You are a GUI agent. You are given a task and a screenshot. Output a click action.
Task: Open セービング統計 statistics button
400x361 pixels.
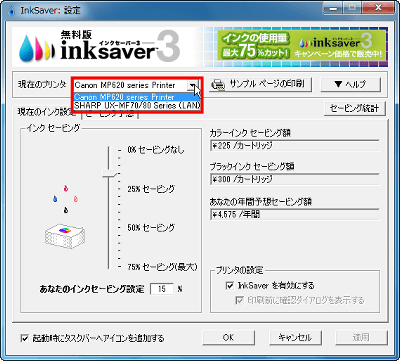[x=355, y=109]
